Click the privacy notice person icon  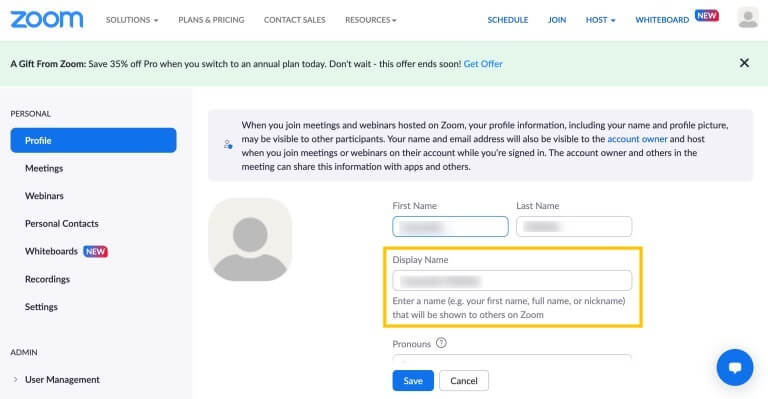pos(228,145)
